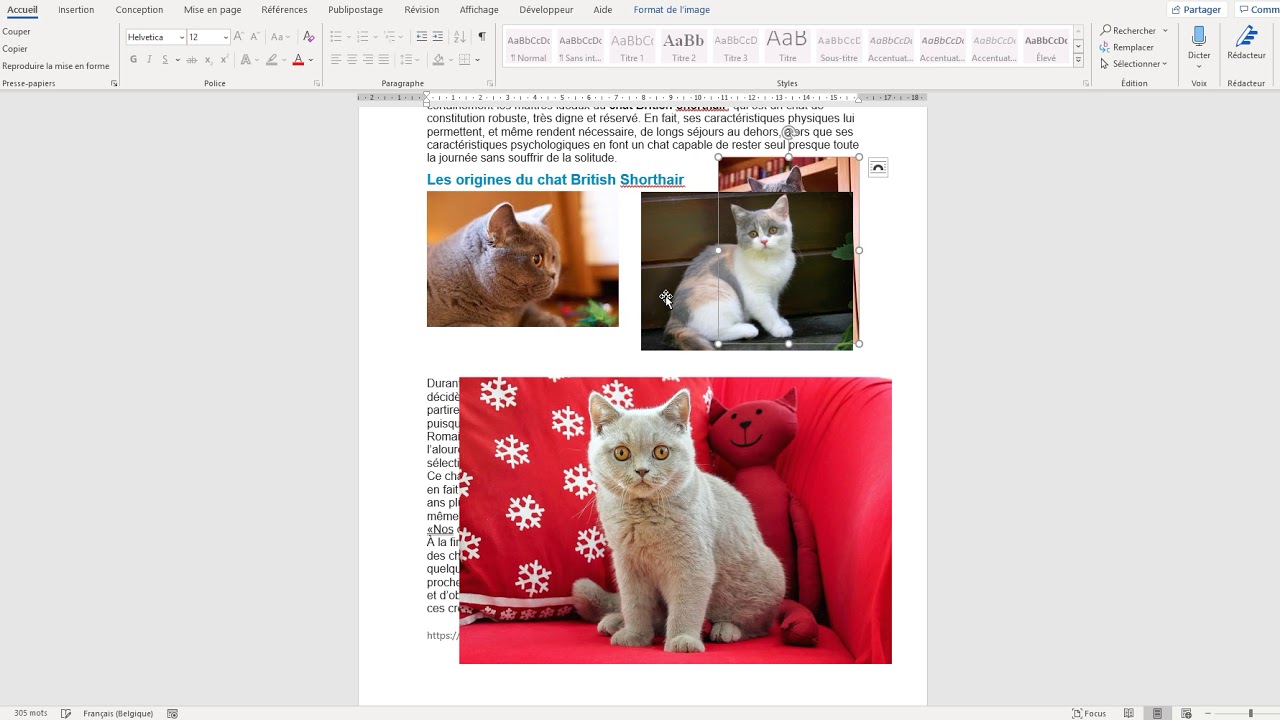Open spelling check icon in status bar

tap(66, 713)
